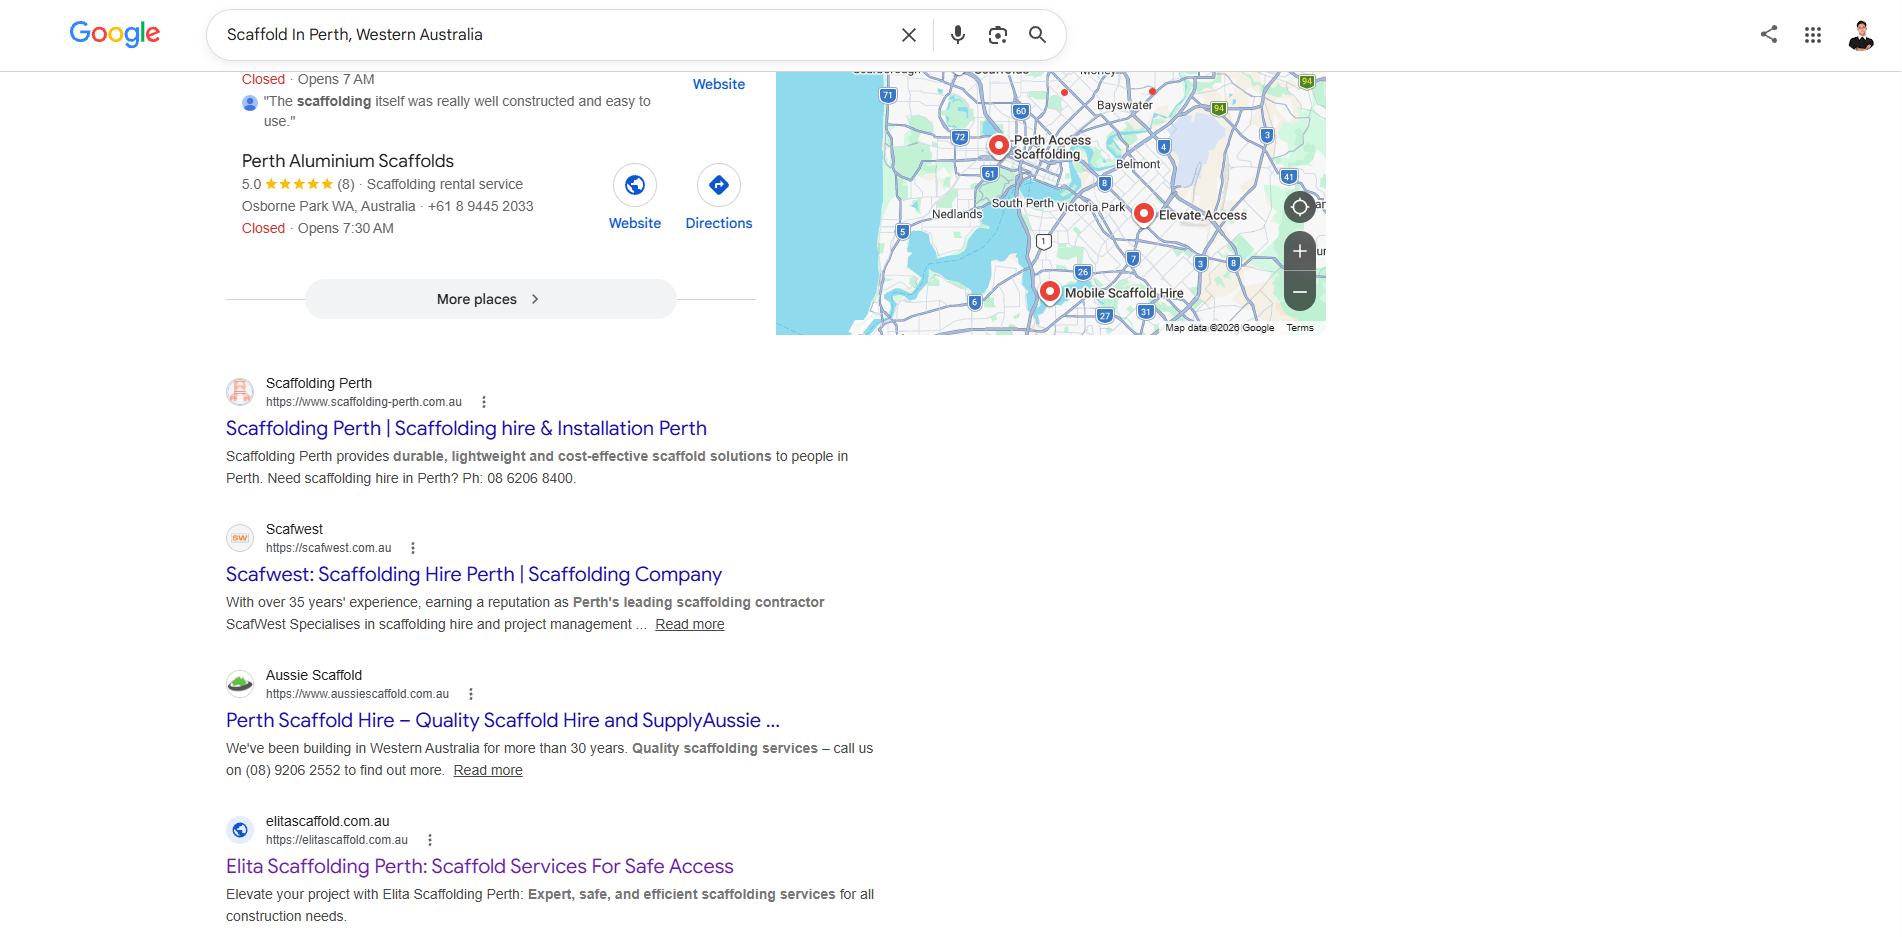
Task: Open Scaffolding Perth hire & Installation result title
Action: 466,428
